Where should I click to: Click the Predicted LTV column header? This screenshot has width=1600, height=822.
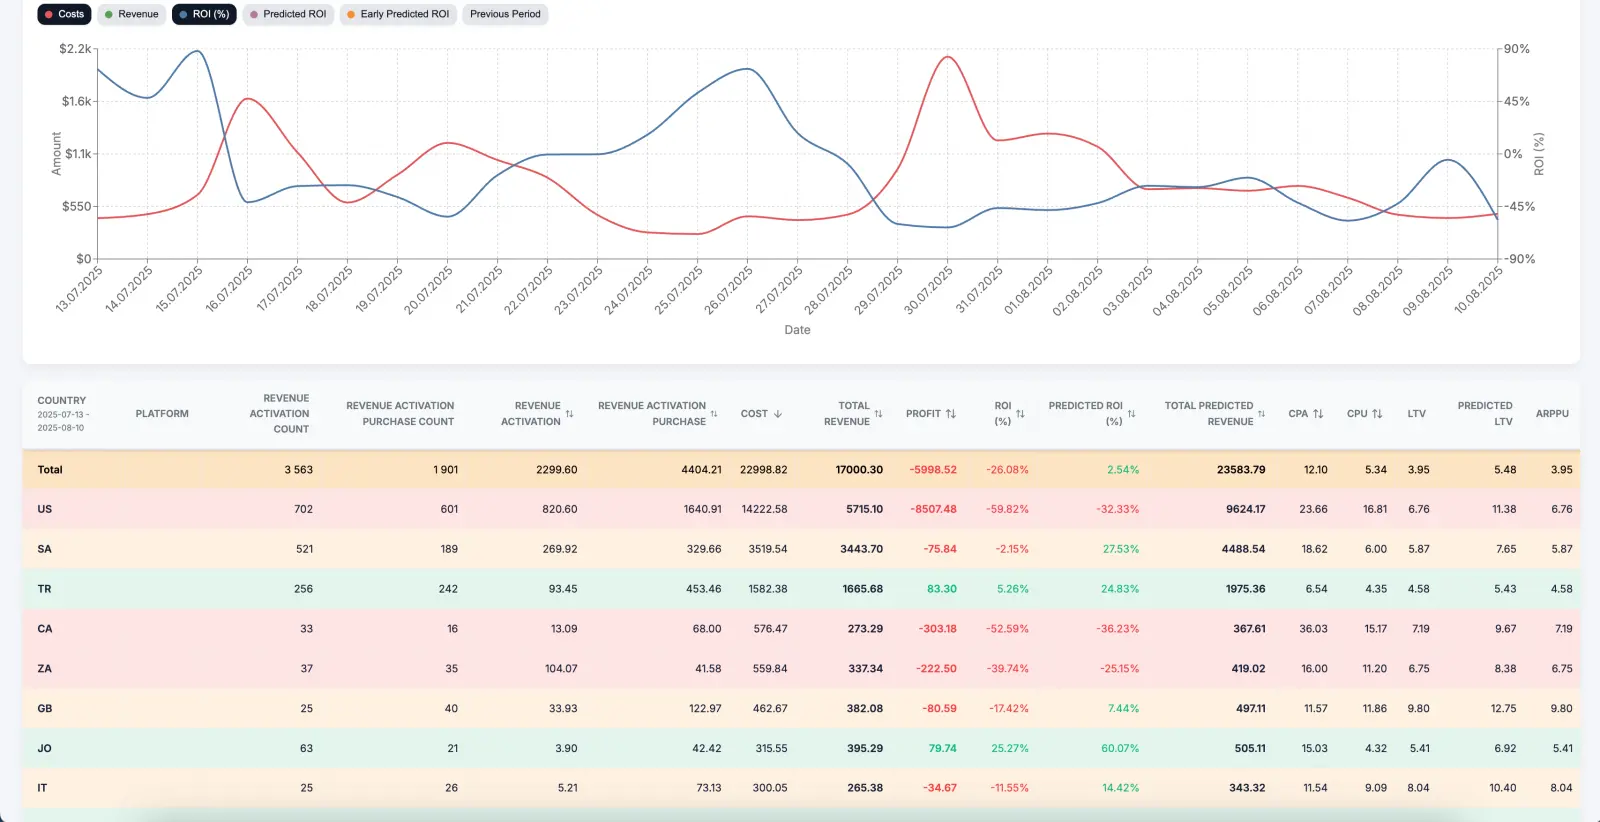click(x=1485, y=414)
